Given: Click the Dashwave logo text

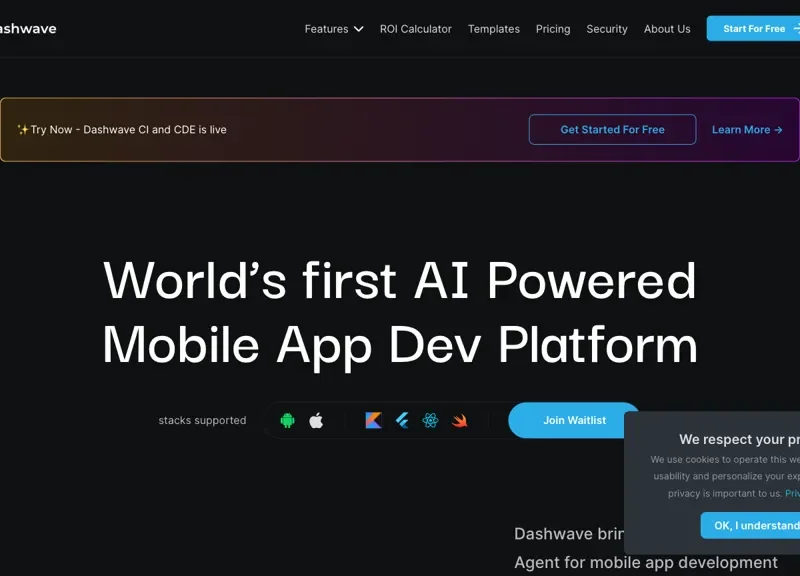Looking at the screenshot, I should pyautogui.click(x=28, y=29).
